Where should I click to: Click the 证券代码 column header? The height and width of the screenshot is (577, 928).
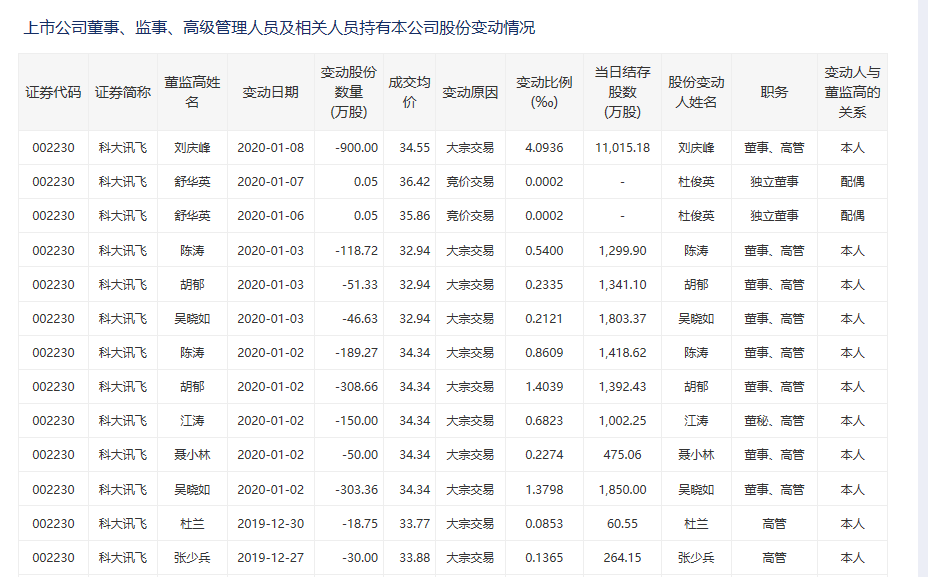coord(53,92)
